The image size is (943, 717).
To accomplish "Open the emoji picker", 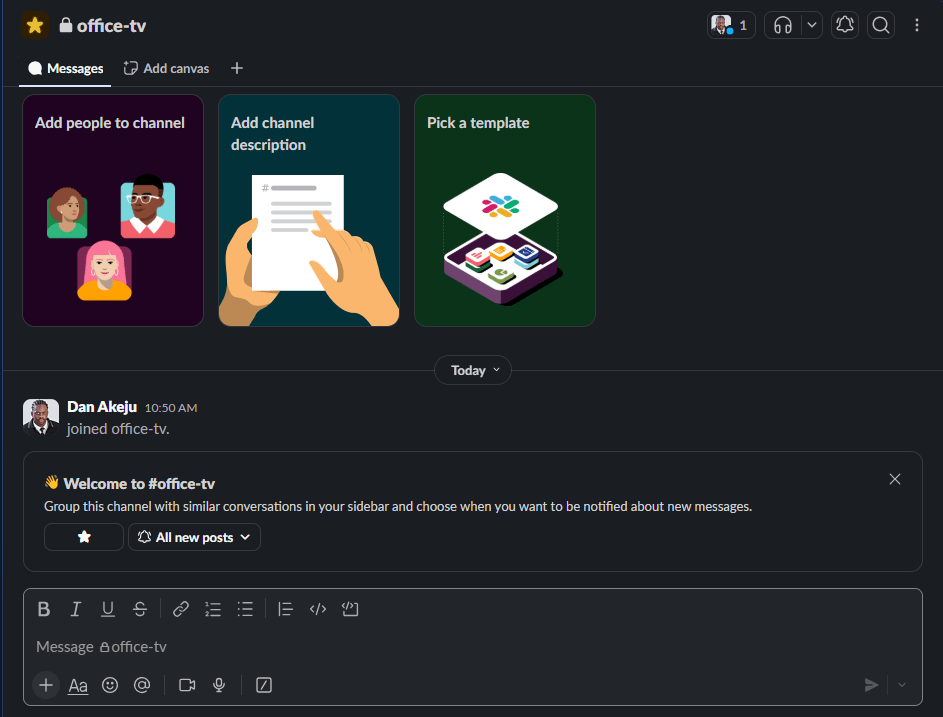I will click(110, 685).
